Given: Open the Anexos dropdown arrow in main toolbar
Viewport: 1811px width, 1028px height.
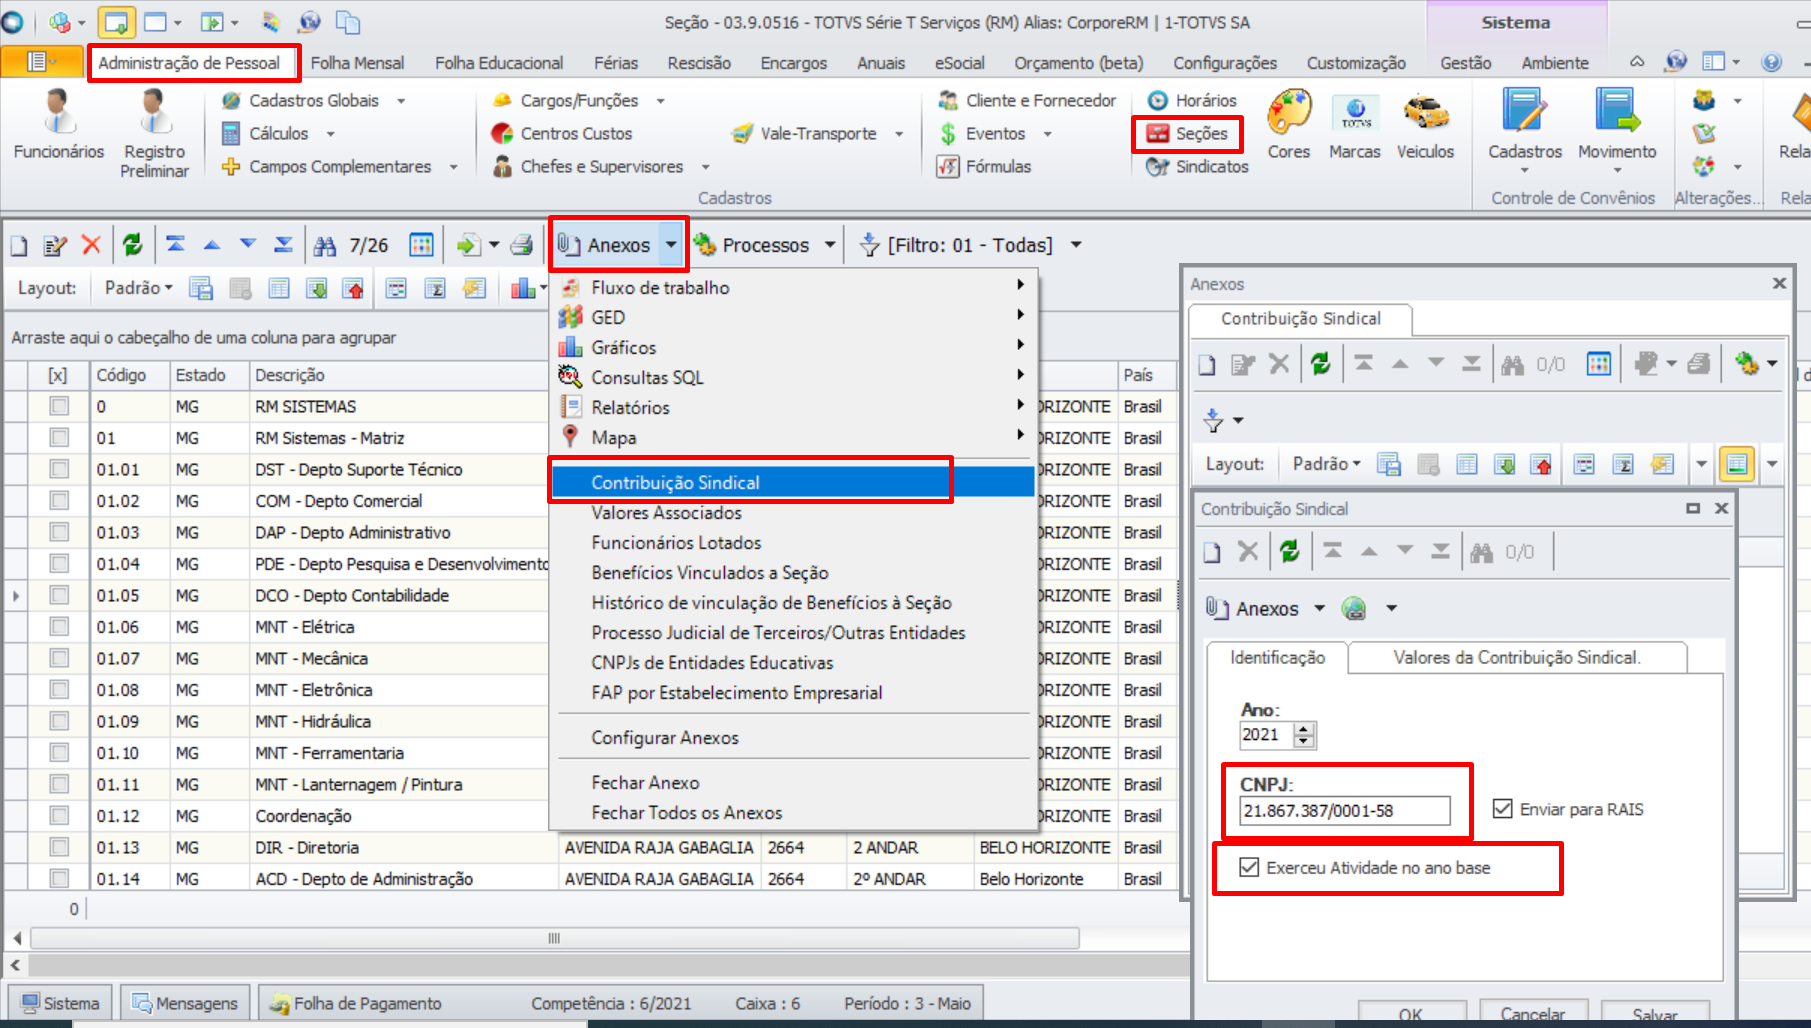Looking at the screenshot, I should pos(672,245).
